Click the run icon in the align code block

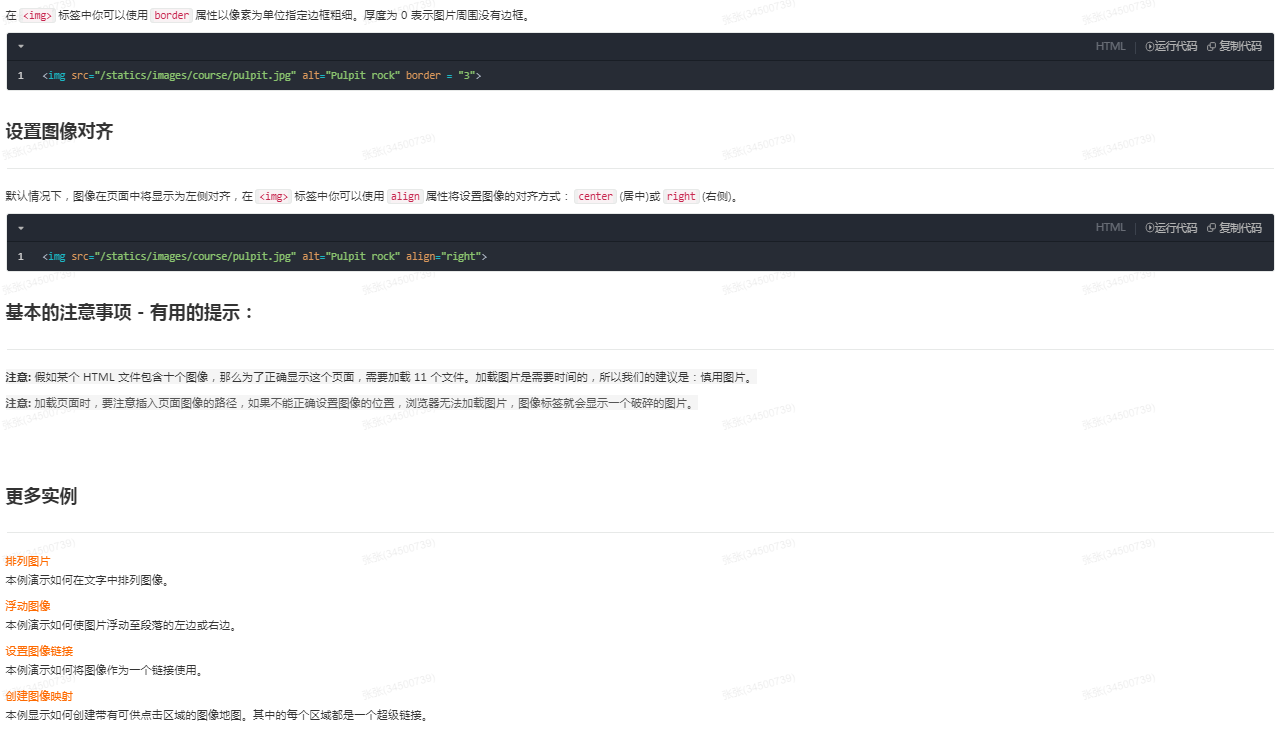pos(1150,227)
